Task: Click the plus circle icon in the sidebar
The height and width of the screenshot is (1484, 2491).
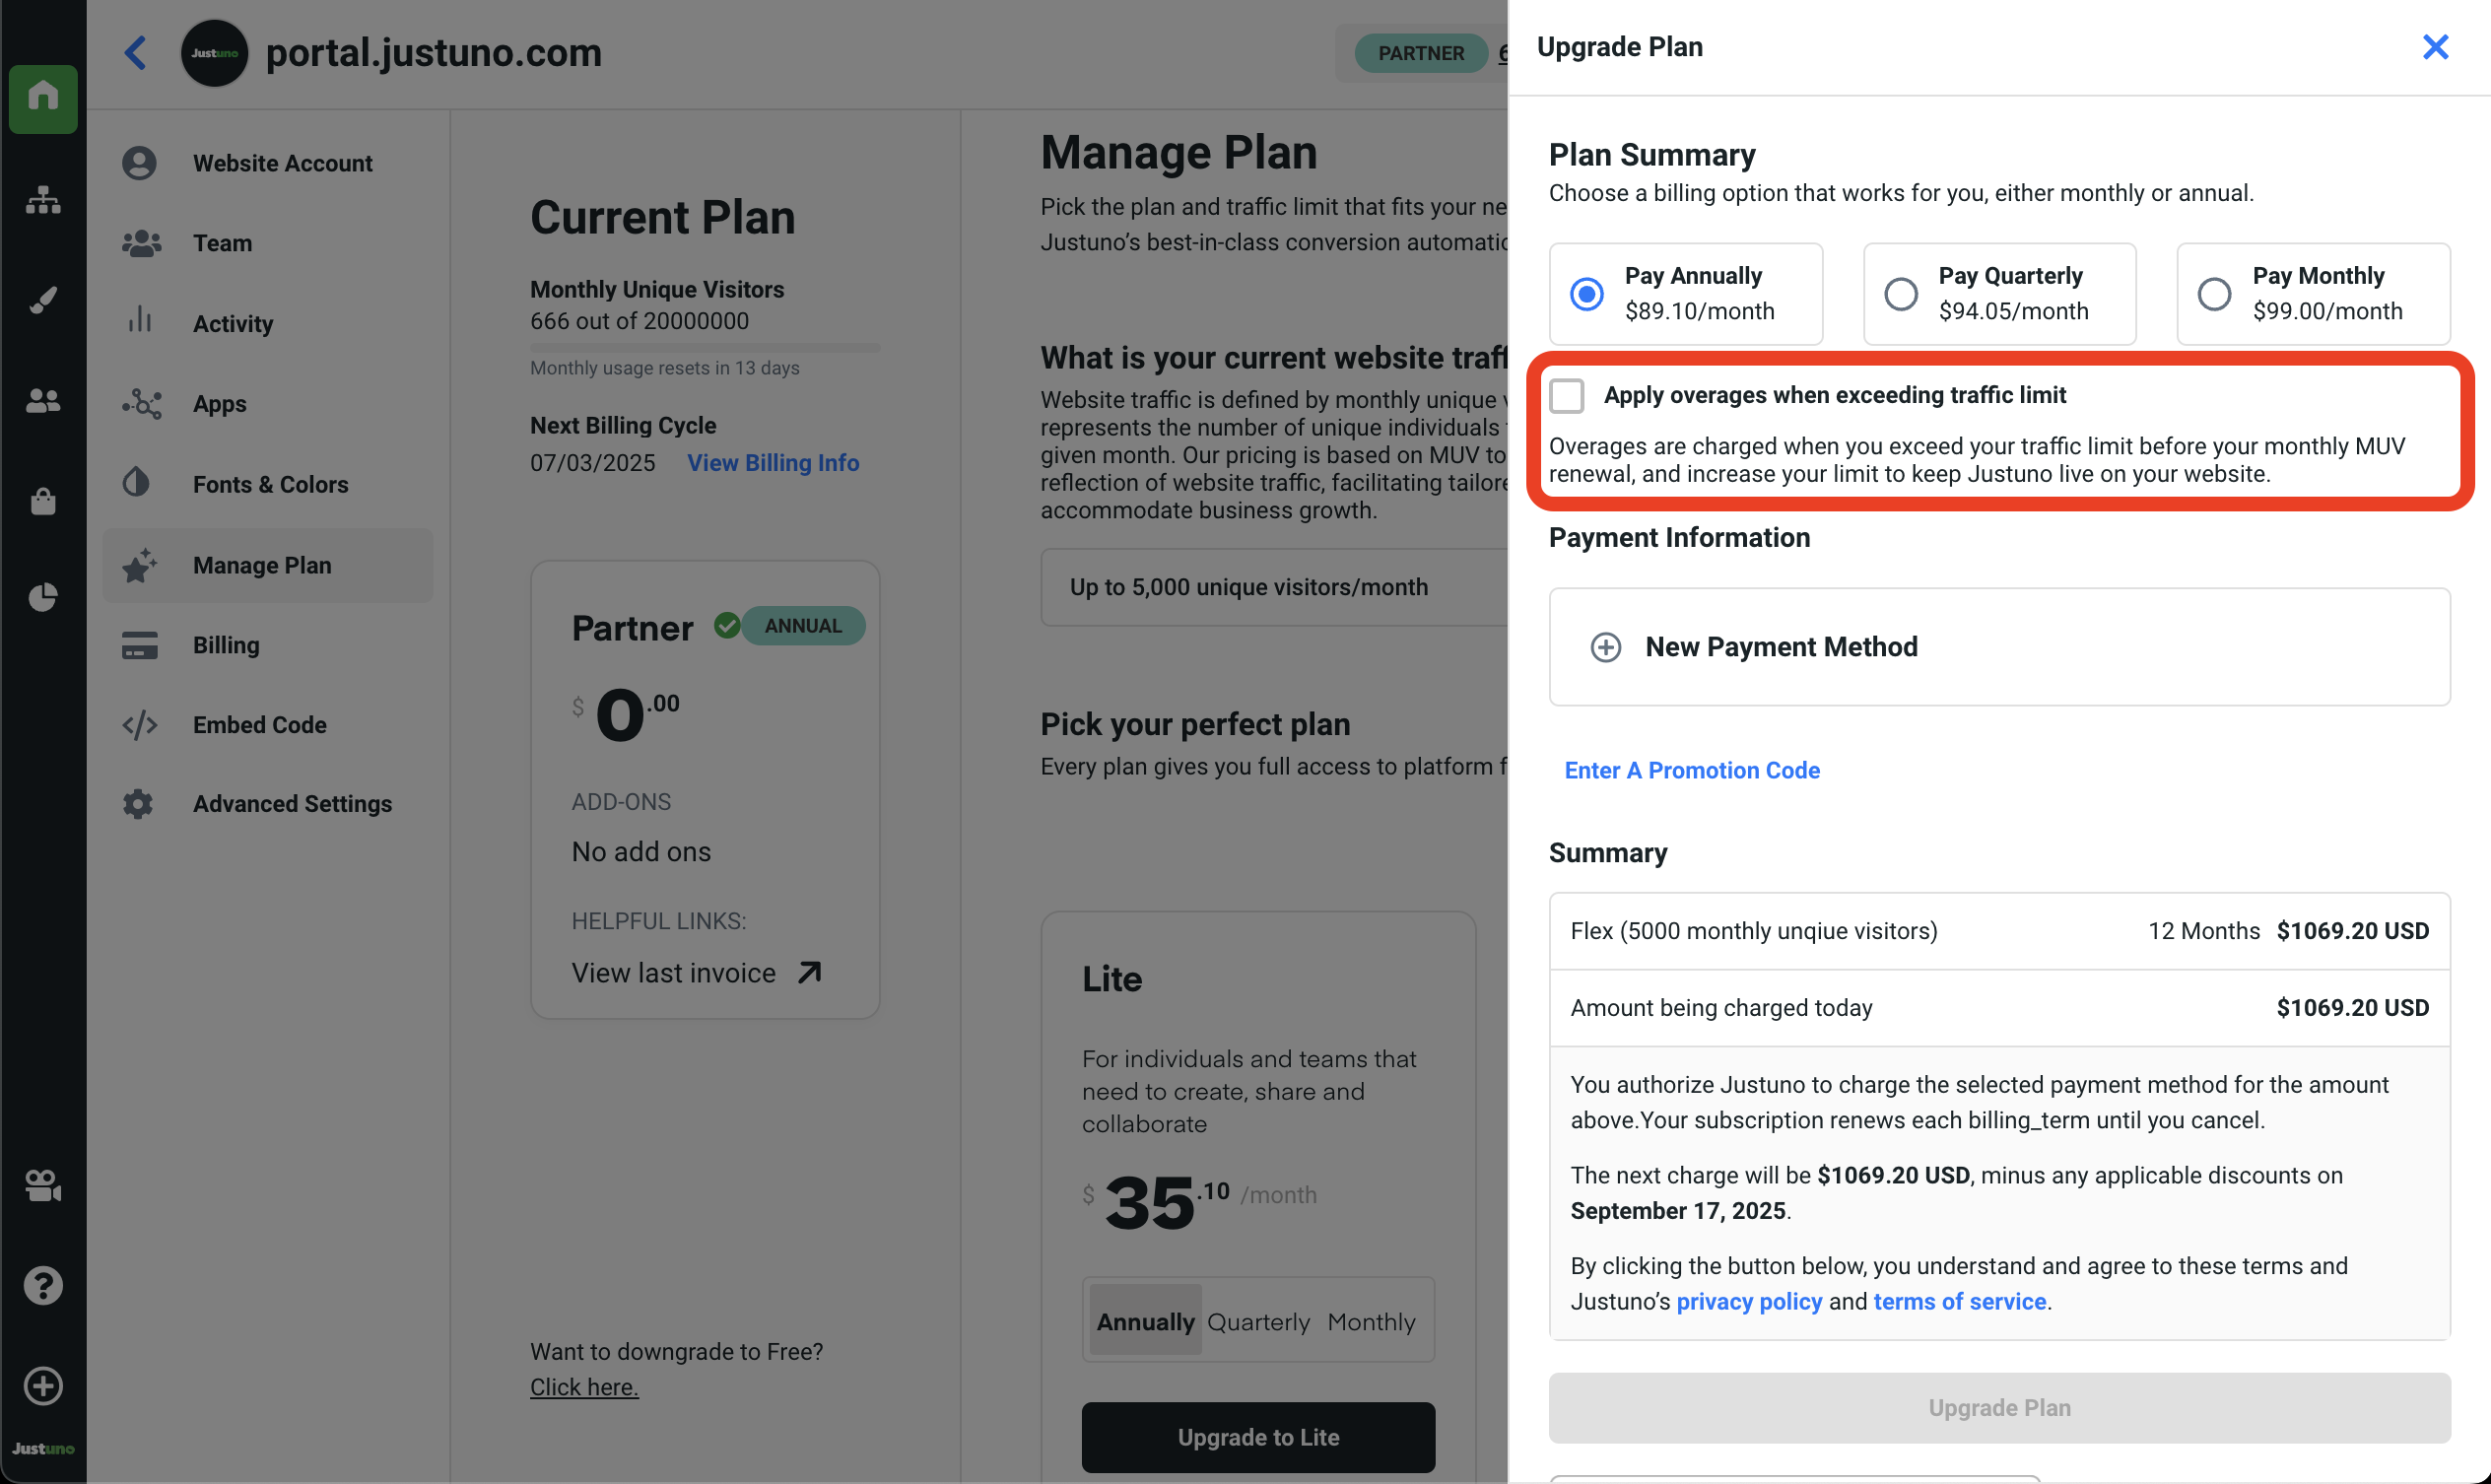Action: [x=43, y=1386]
